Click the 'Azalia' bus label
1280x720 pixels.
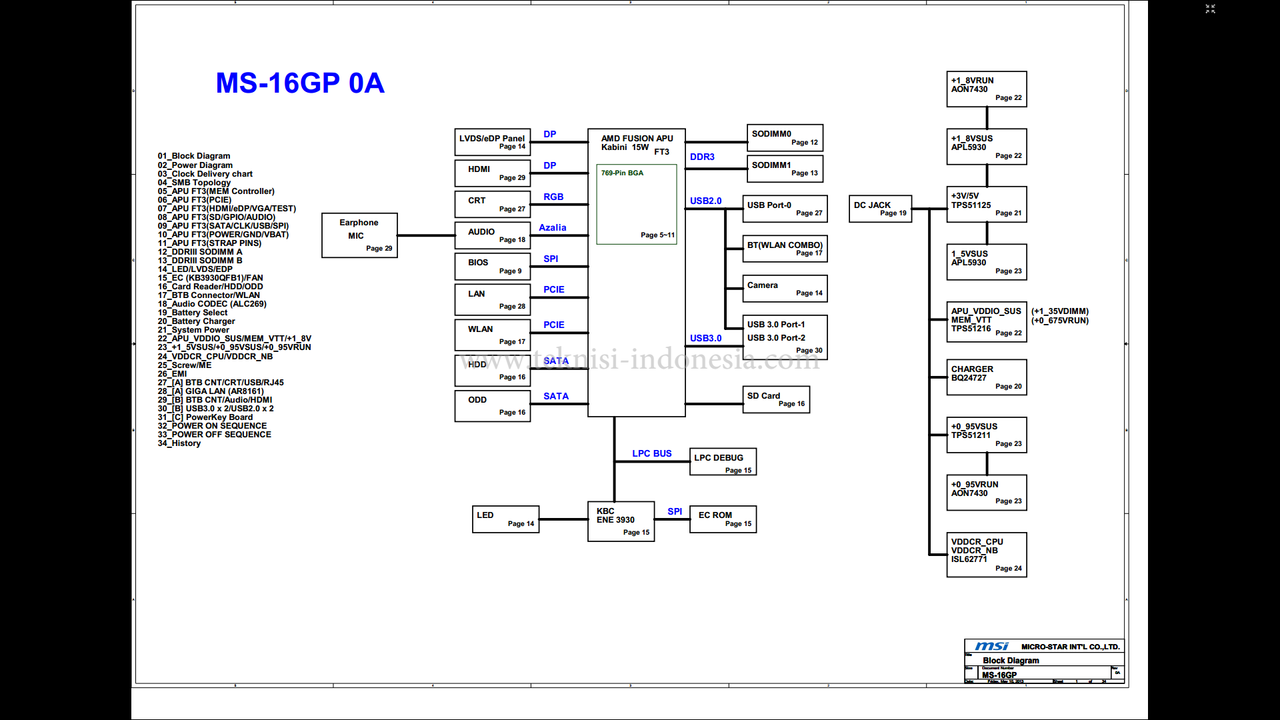(x=552, y=227)
